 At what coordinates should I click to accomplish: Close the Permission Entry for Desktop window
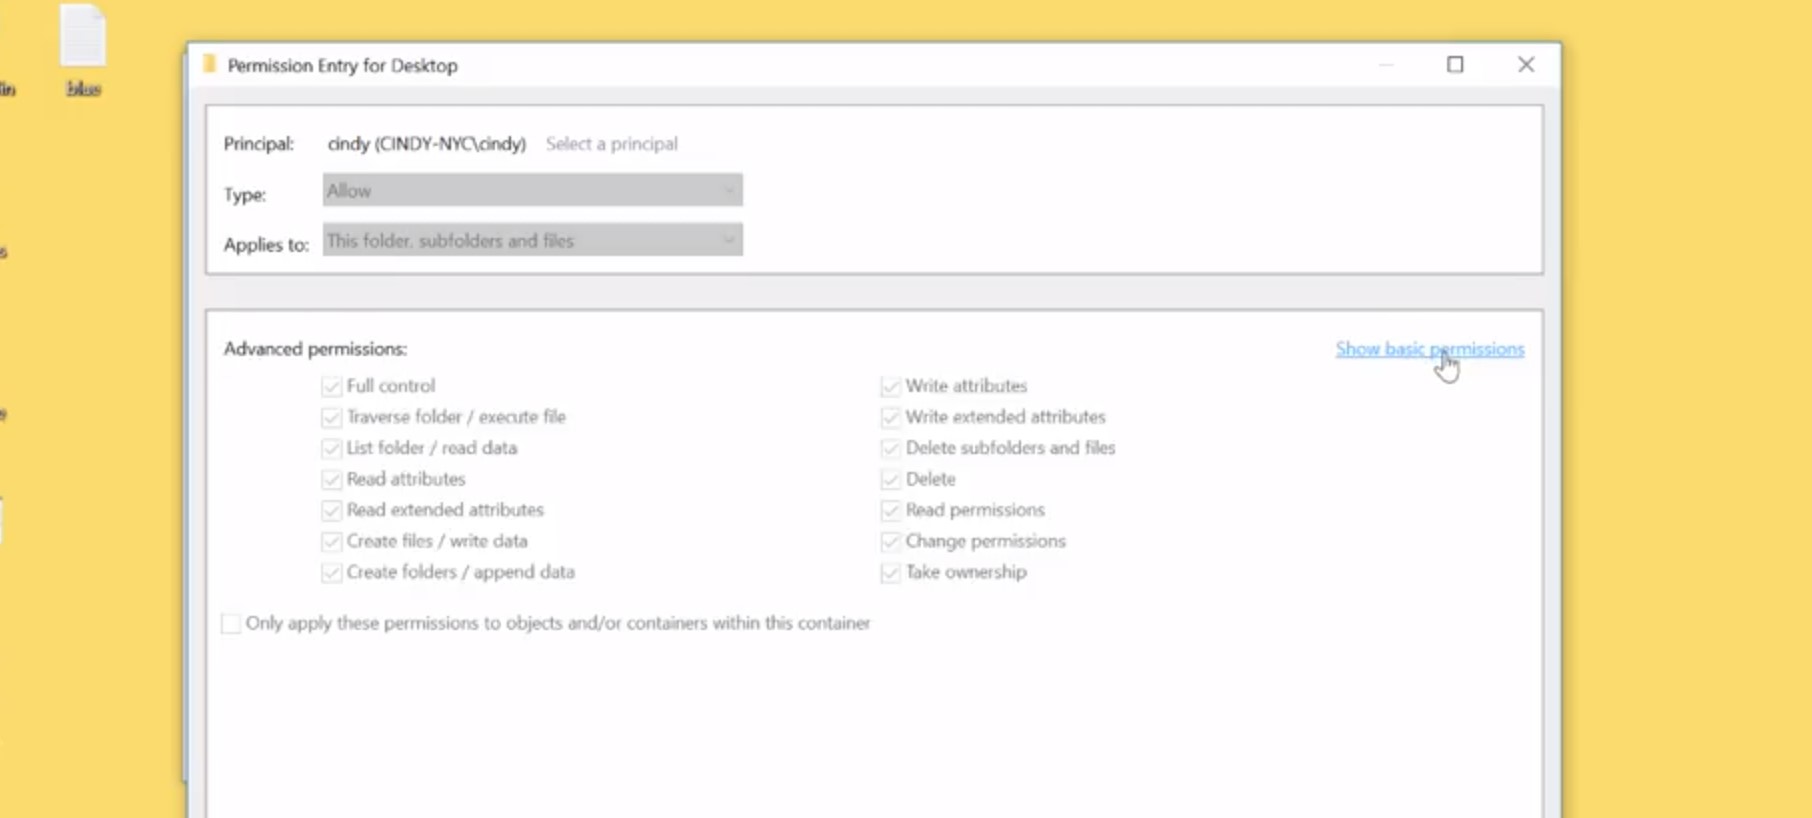(1526, 64)
